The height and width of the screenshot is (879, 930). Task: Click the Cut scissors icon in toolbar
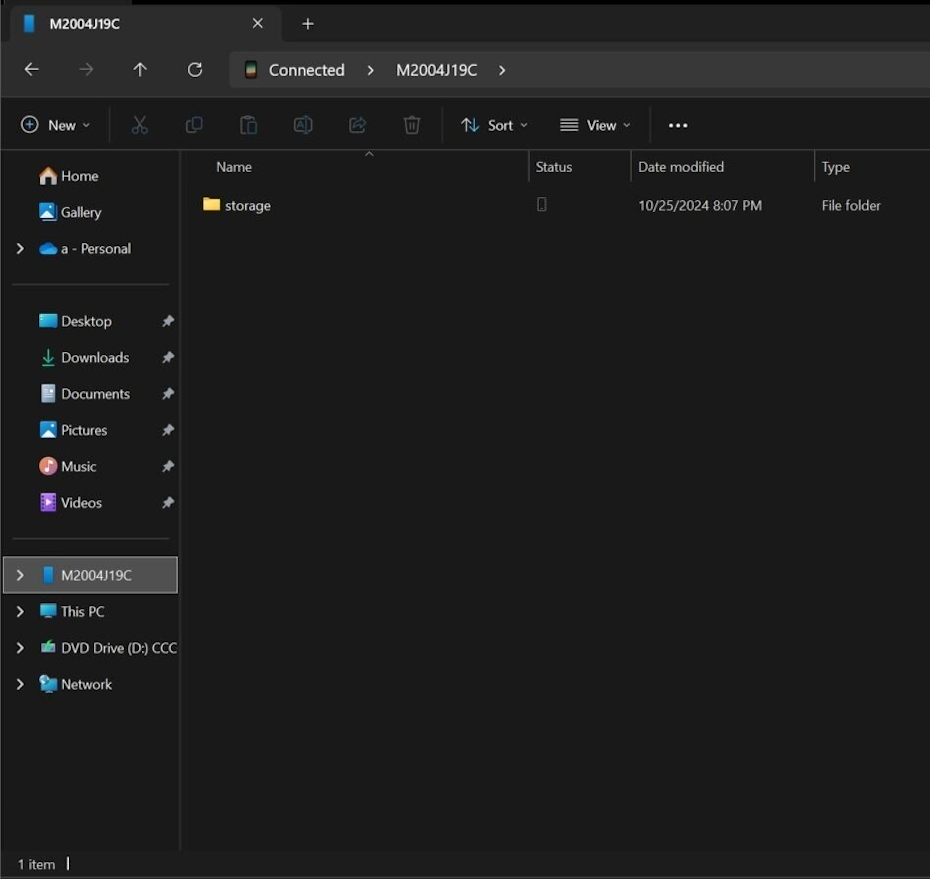pos(139,125)
